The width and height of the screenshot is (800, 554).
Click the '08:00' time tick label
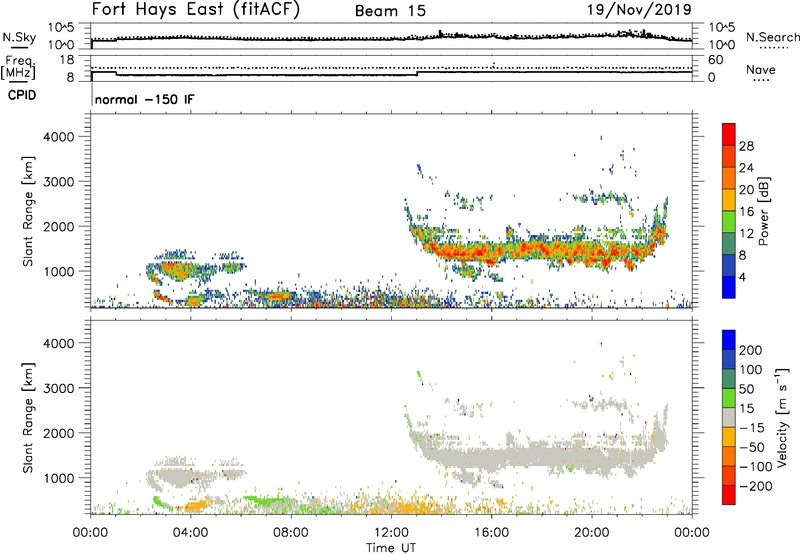coord(291,533)
